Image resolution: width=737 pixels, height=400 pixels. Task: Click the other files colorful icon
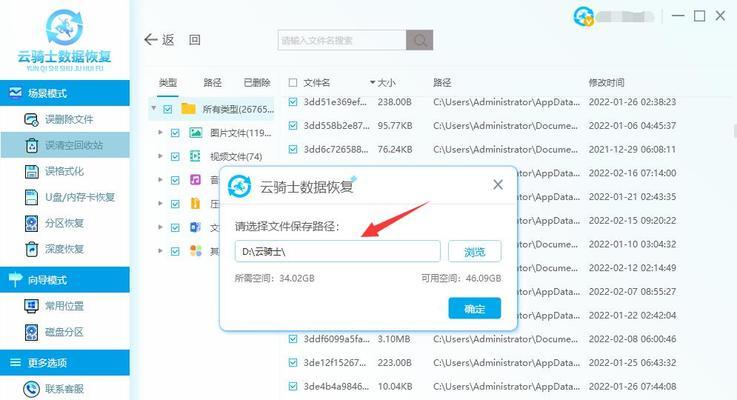(196, 251)
